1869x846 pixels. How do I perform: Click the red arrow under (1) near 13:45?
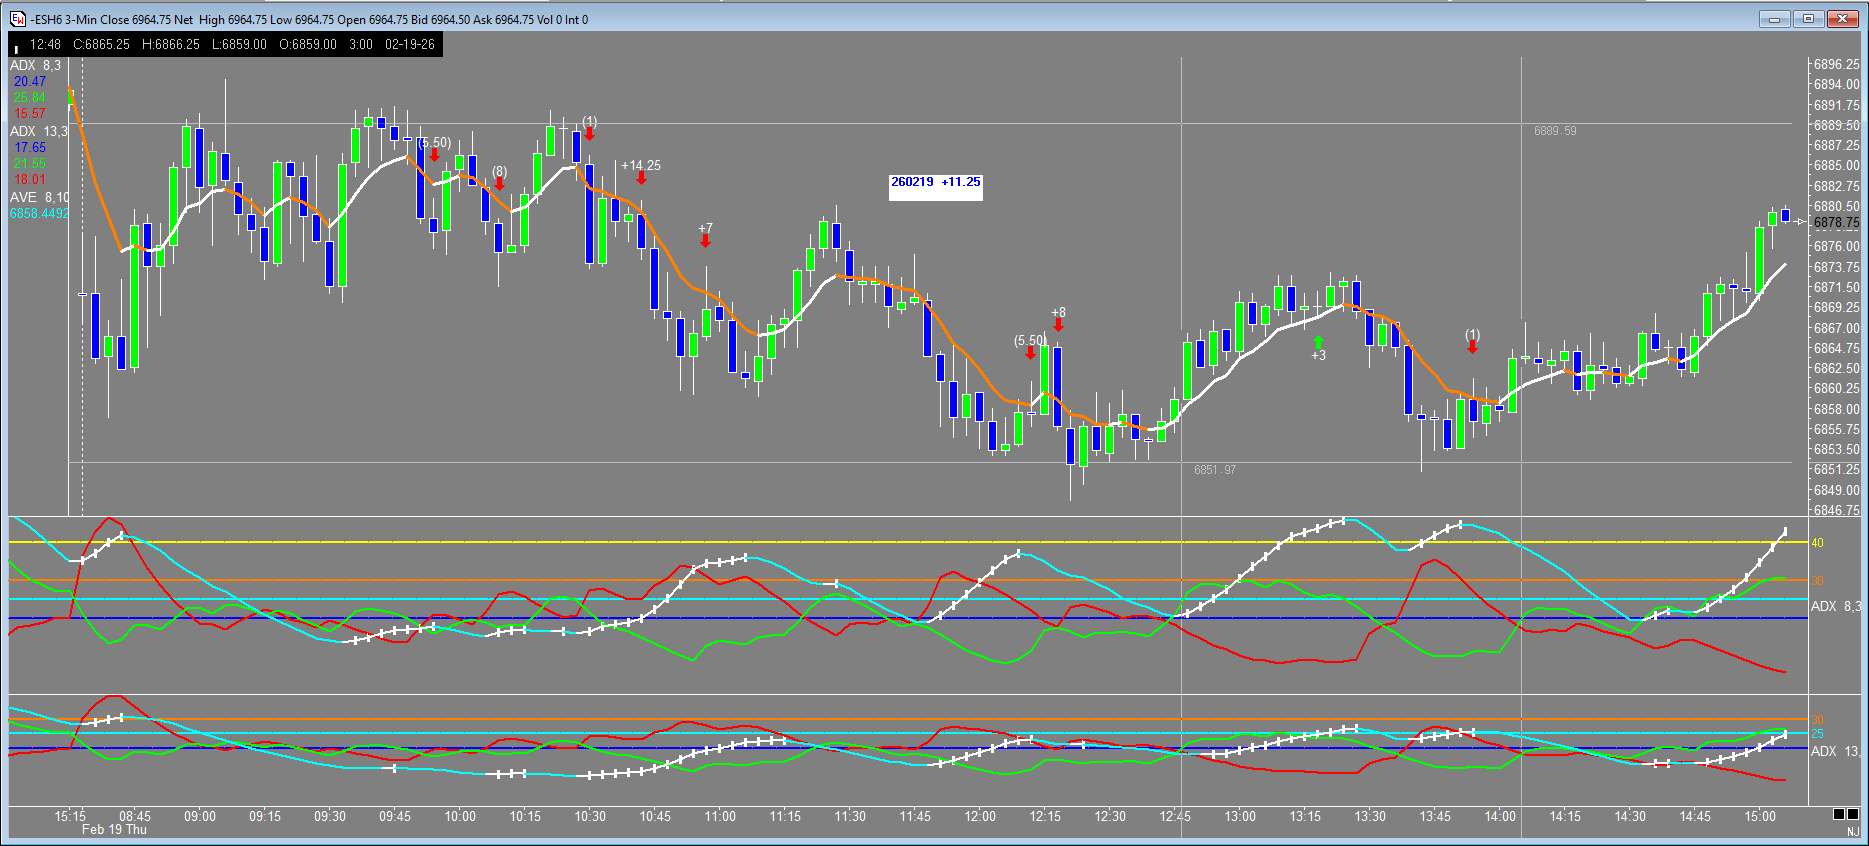click(1472, 347)
